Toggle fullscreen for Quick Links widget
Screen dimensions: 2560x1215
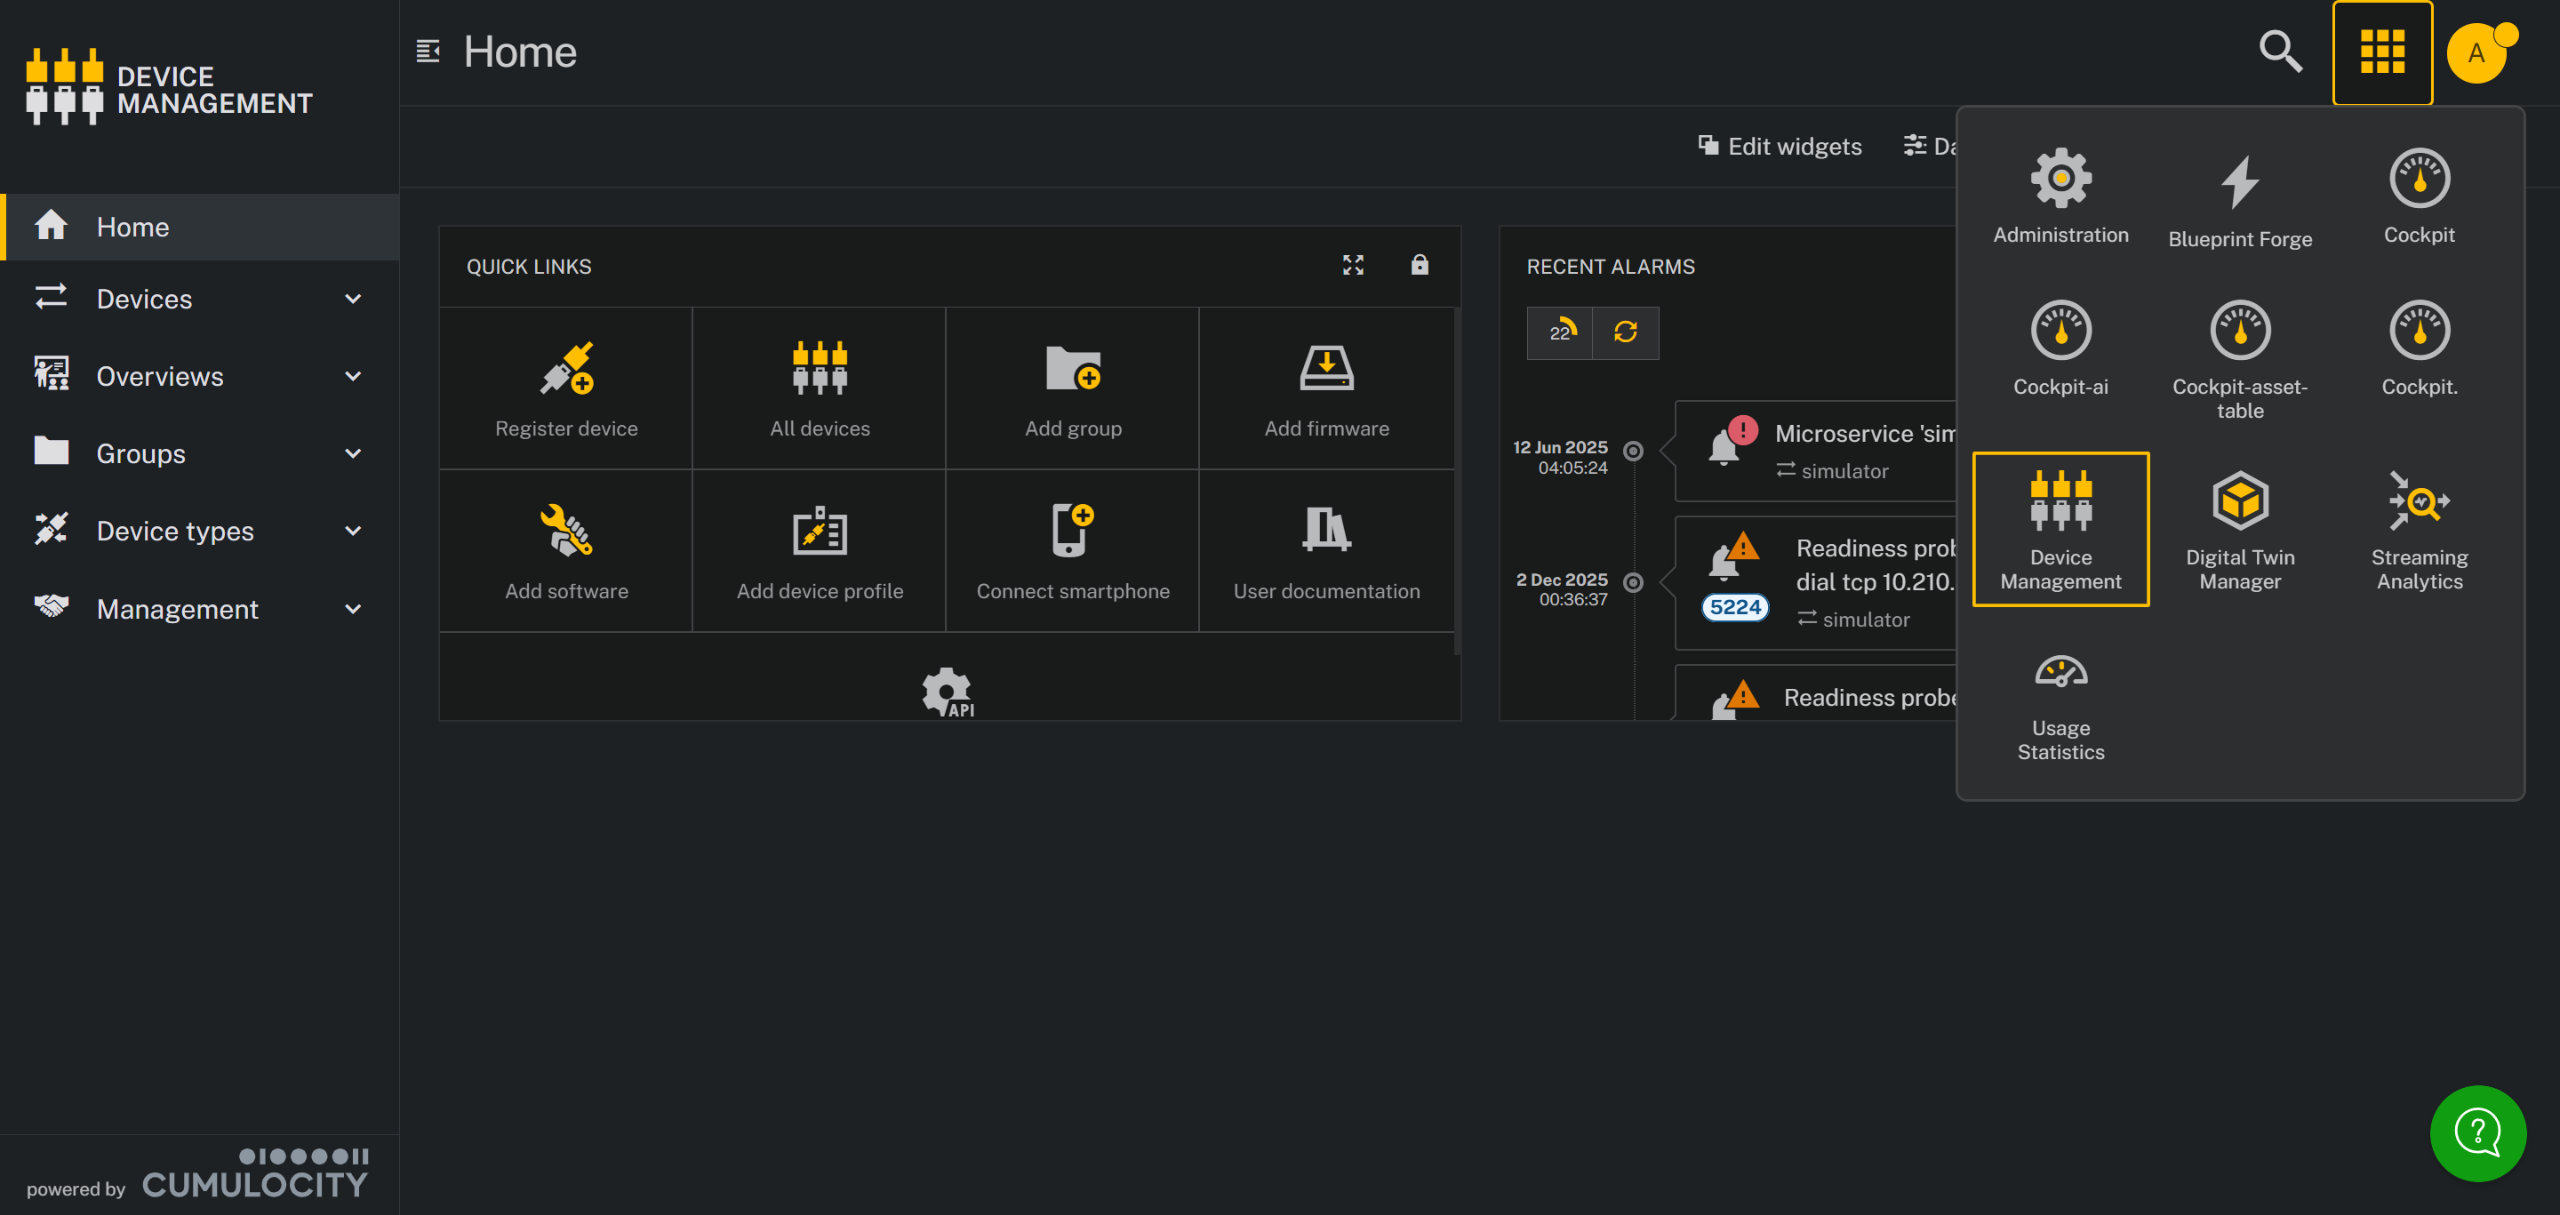1352,265
